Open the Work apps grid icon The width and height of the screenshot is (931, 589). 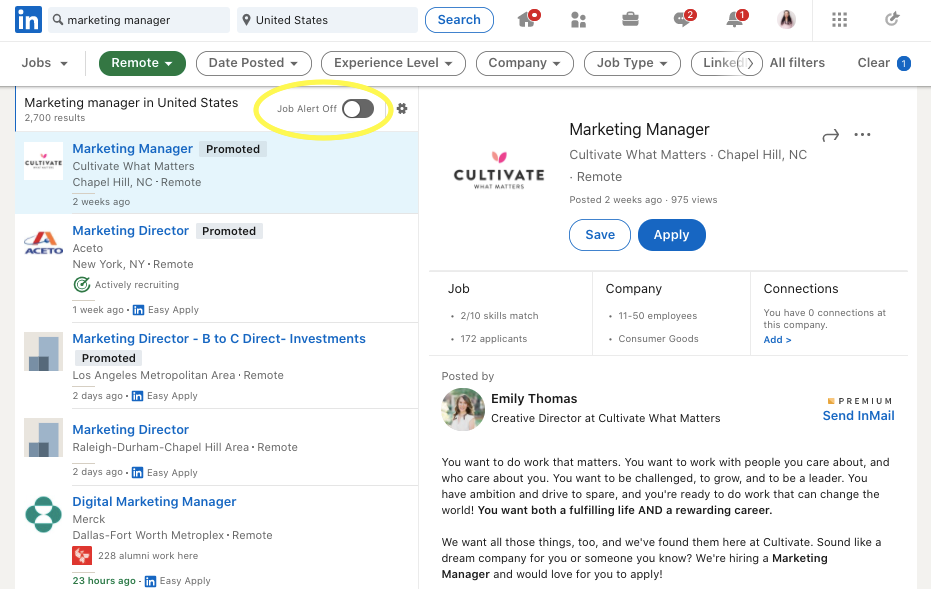pos(840,20)
